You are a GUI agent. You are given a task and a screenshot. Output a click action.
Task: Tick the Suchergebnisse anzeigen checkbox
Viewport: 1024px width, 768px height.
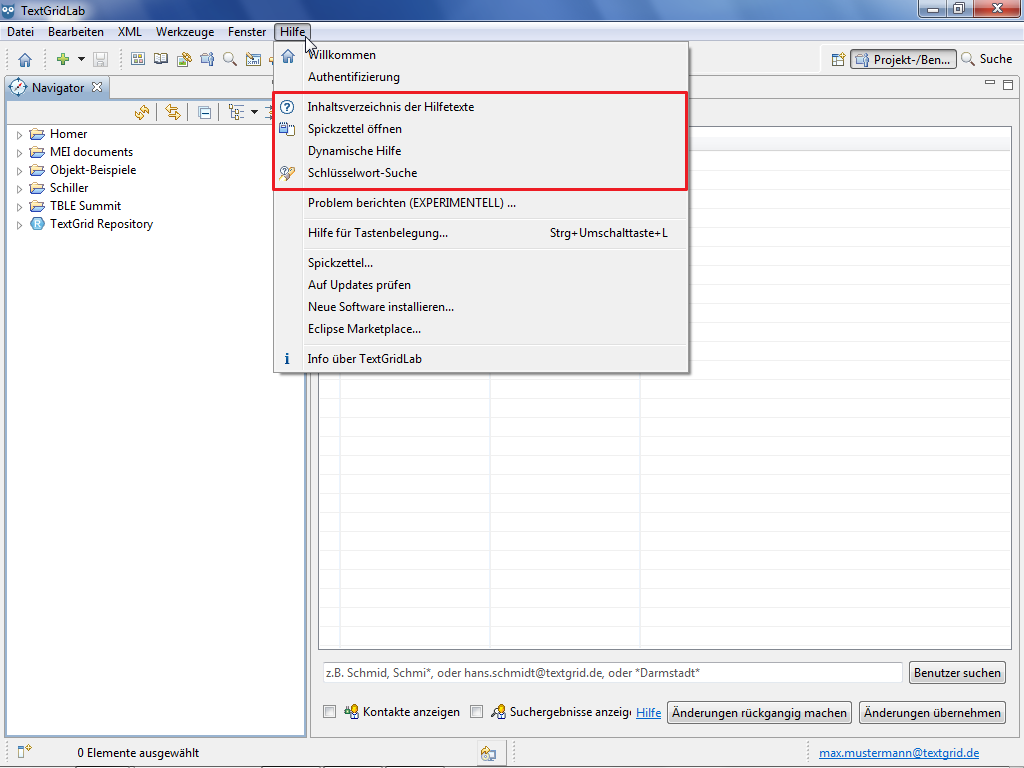pyautogui.click(x=476, y=712)
